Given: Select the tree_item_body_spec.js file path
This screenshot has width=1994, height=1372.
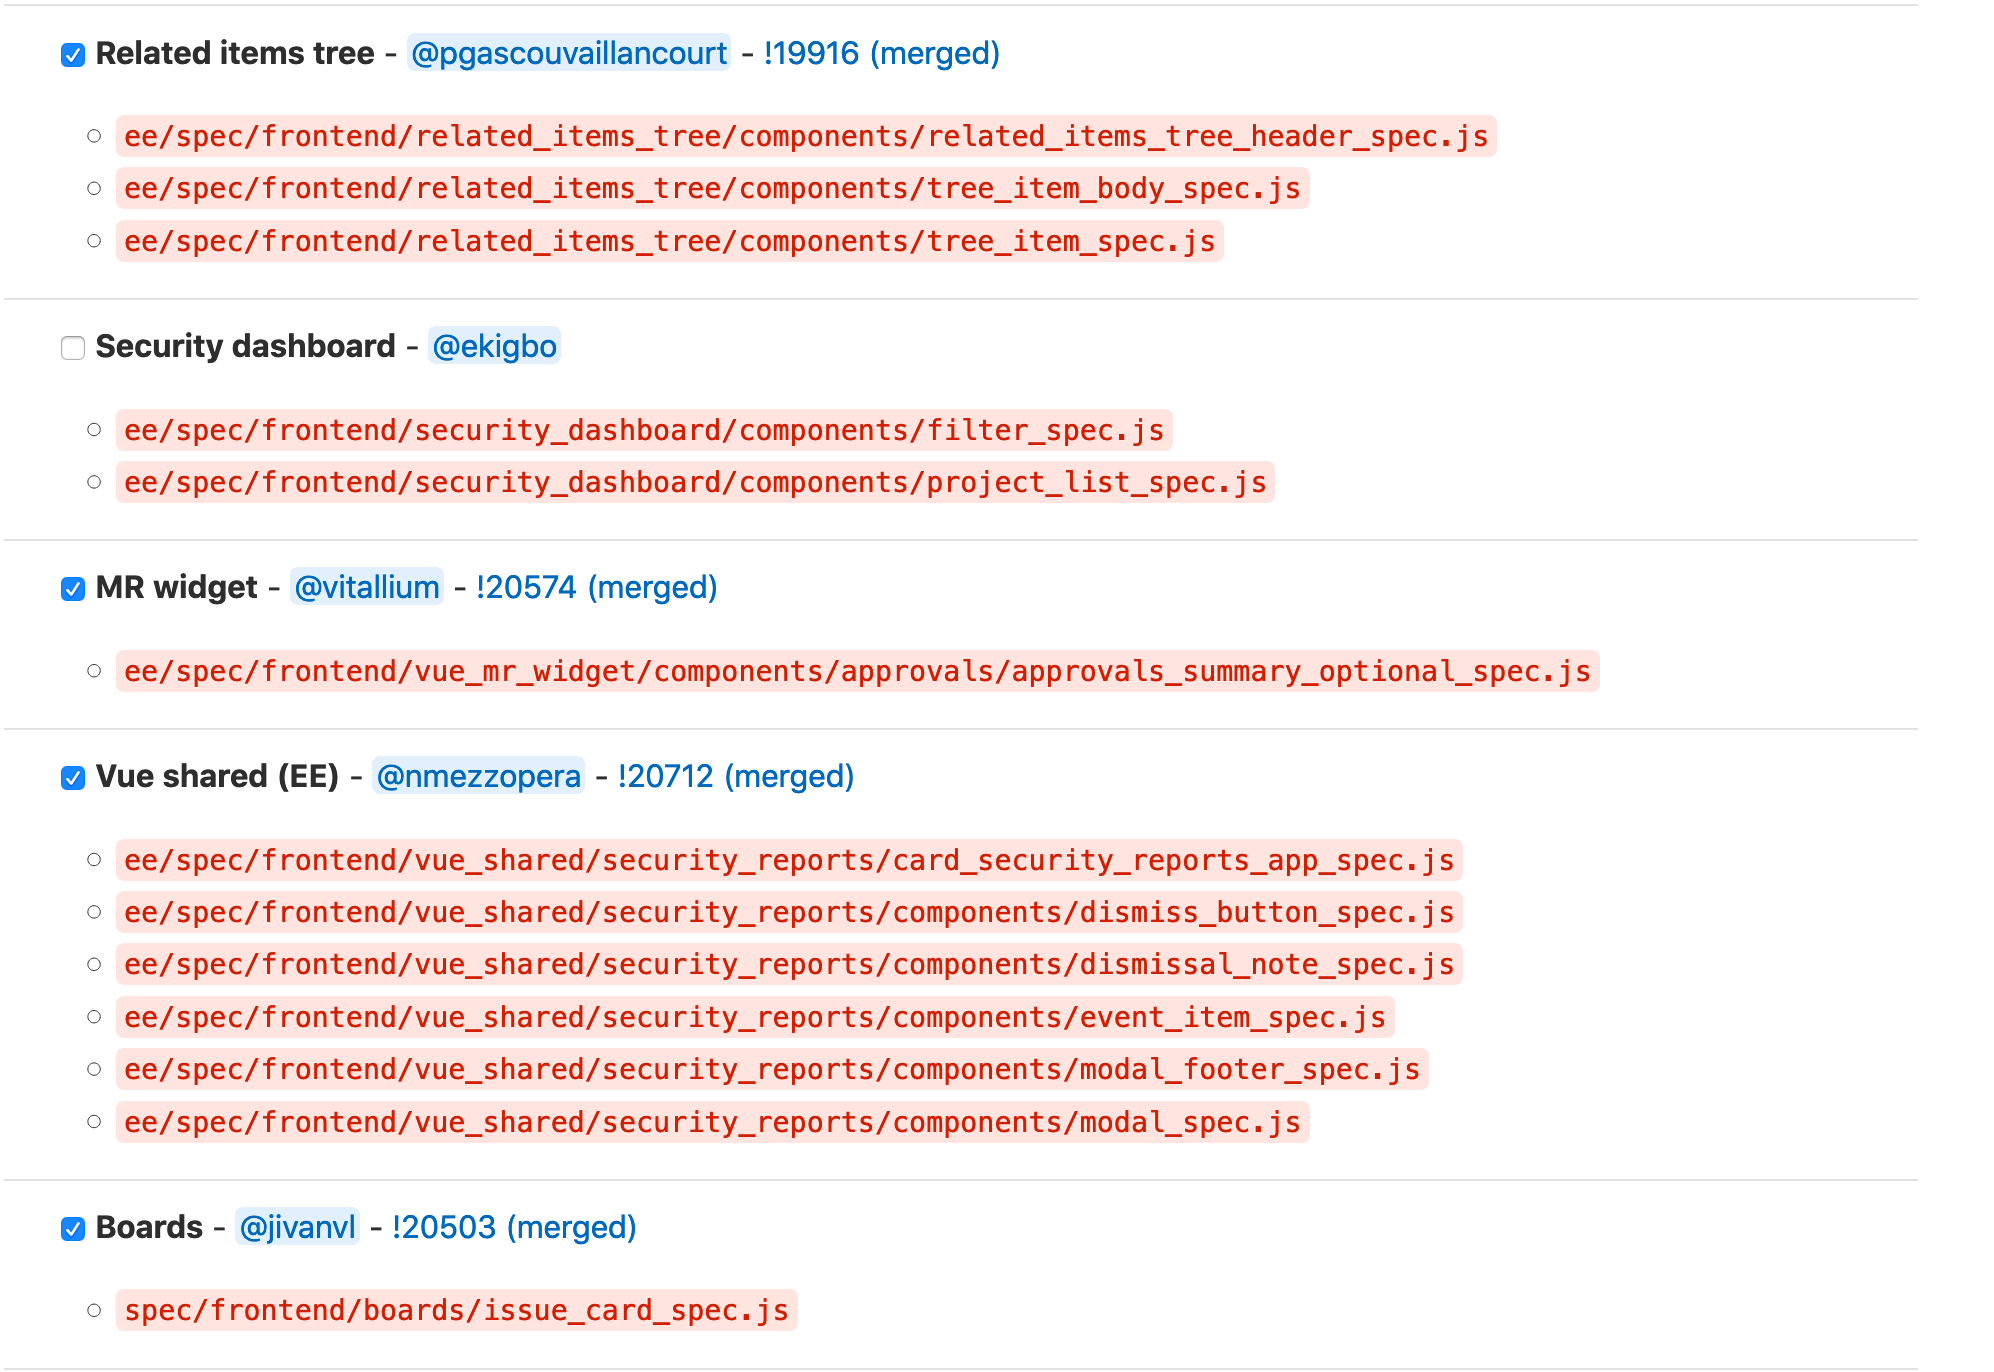Looking at the screenshot, I should click(x=712, y=189).
